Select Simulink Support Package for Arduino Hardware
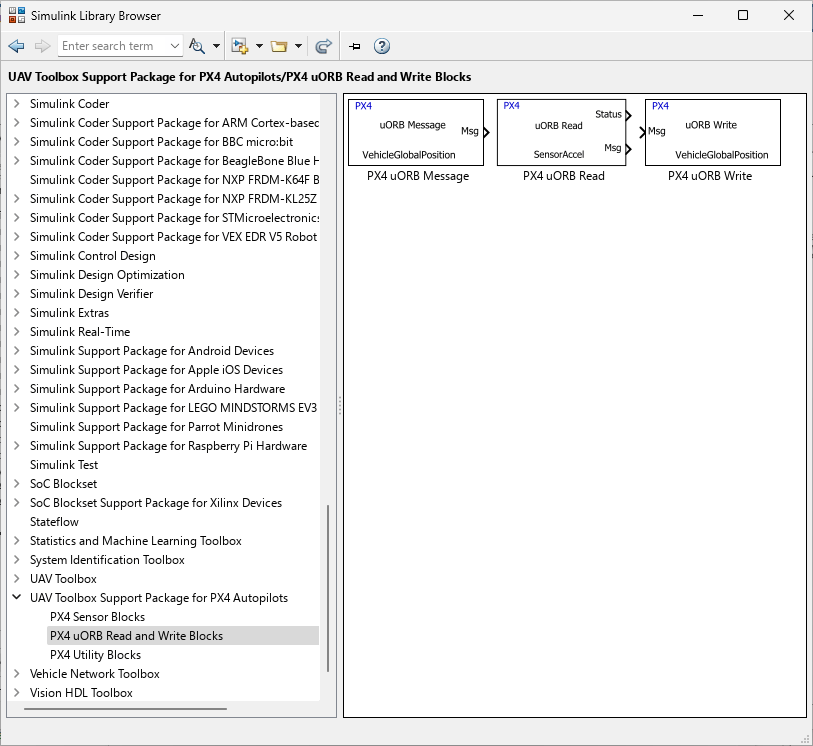 (x=157, y=389)
